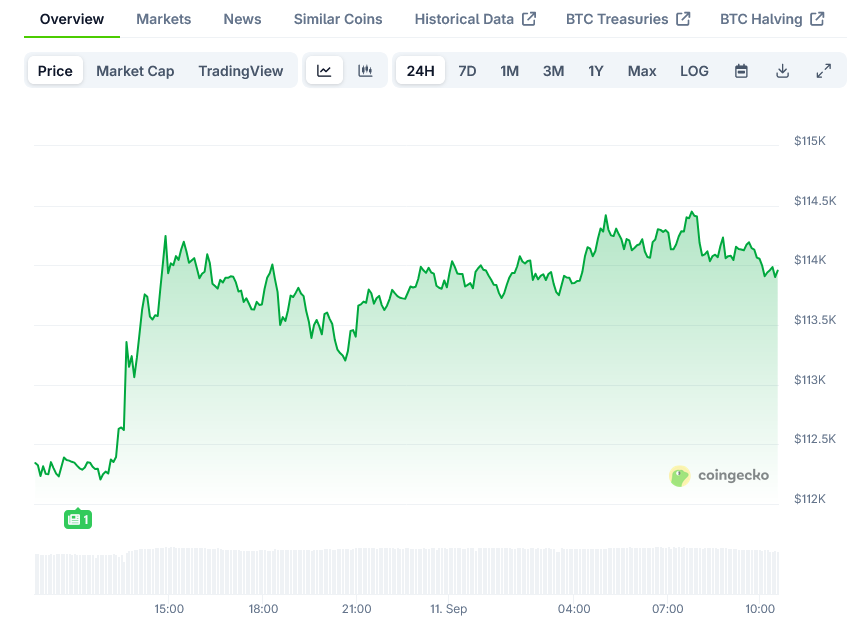Image resolution: width=847 pixels, height=624 pixels.
Task: Switch to candlestick chart icon
Action: (365, 71)
